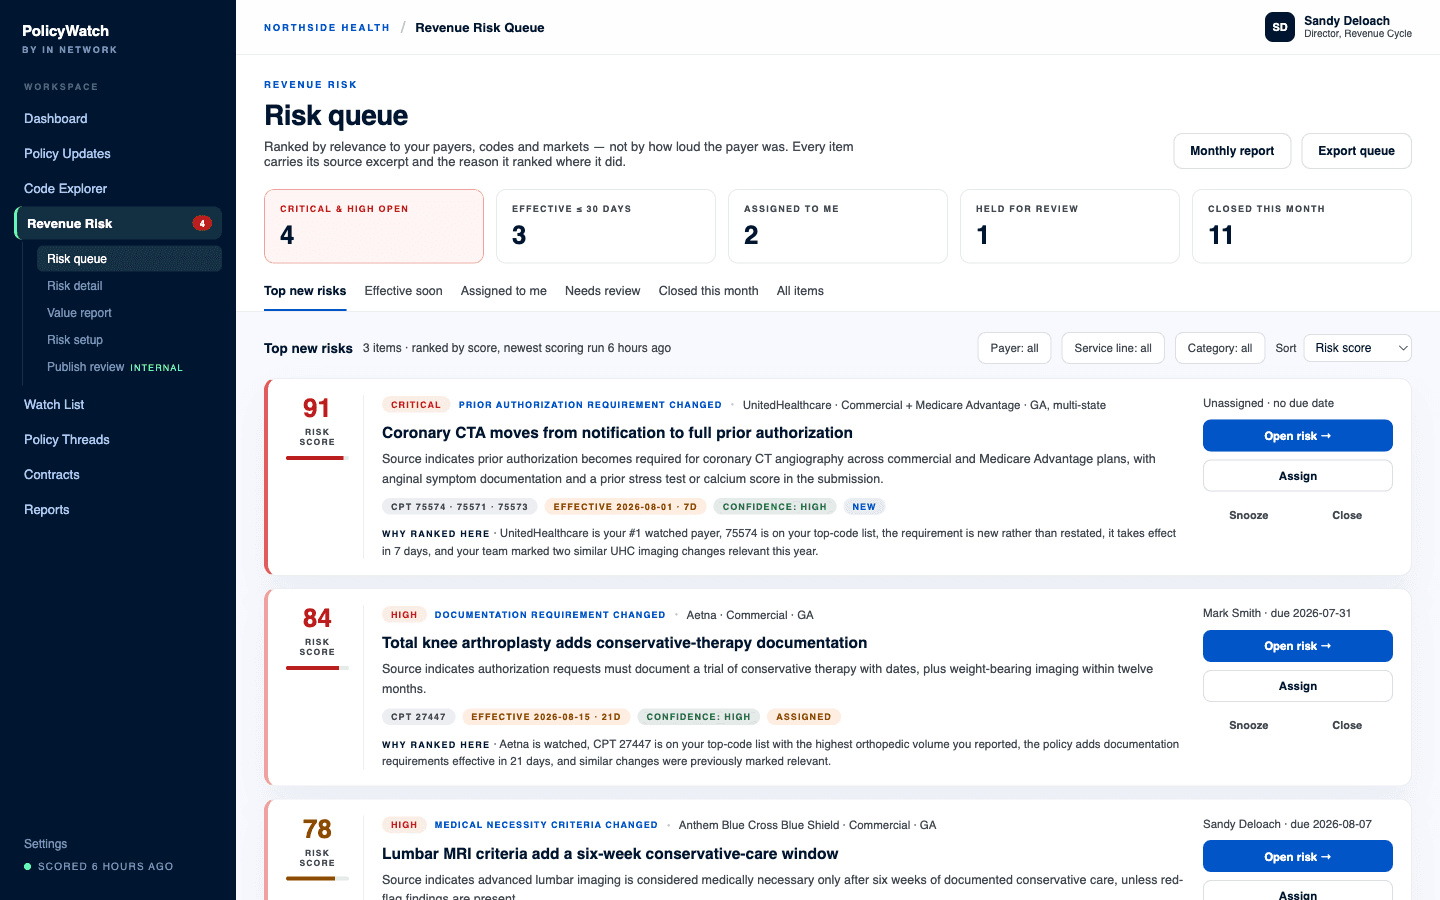Viewport: 1440px width, 900px height.
Task: Switch to All items tab
Action: (x=800, y=291)
